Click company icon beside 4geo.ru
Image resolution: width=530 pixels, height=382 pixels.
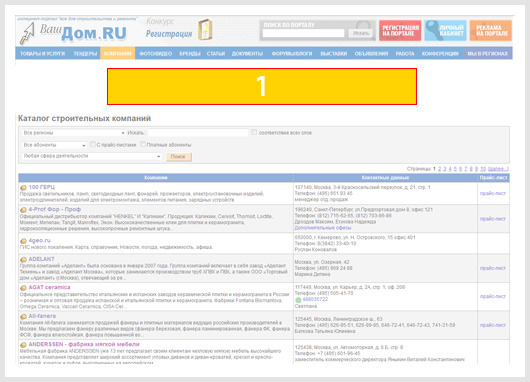tap(23, 241)
